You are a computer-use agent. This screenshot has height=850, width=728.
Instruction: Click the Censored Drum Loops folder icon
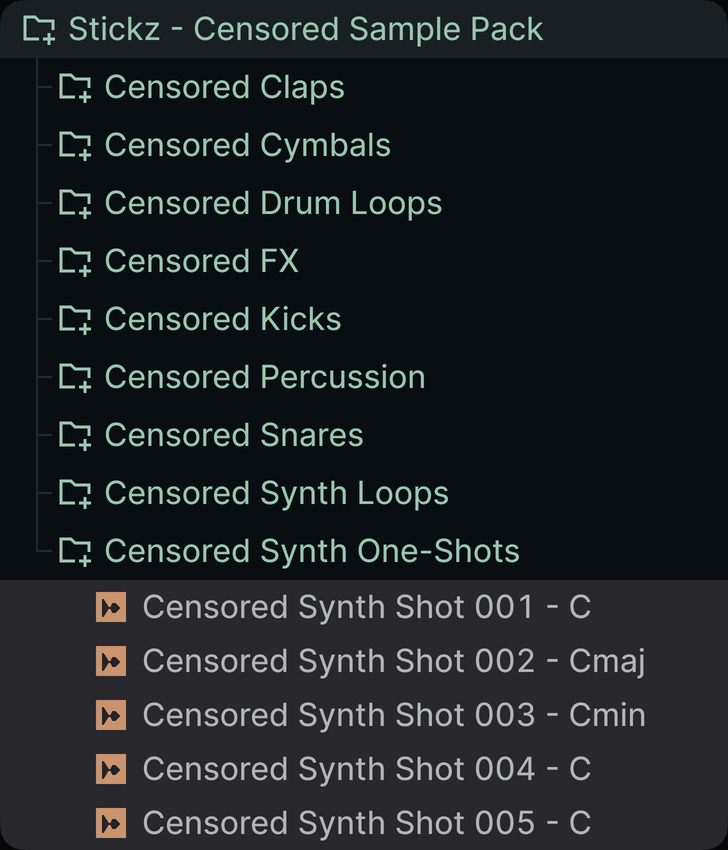[75, 203]
